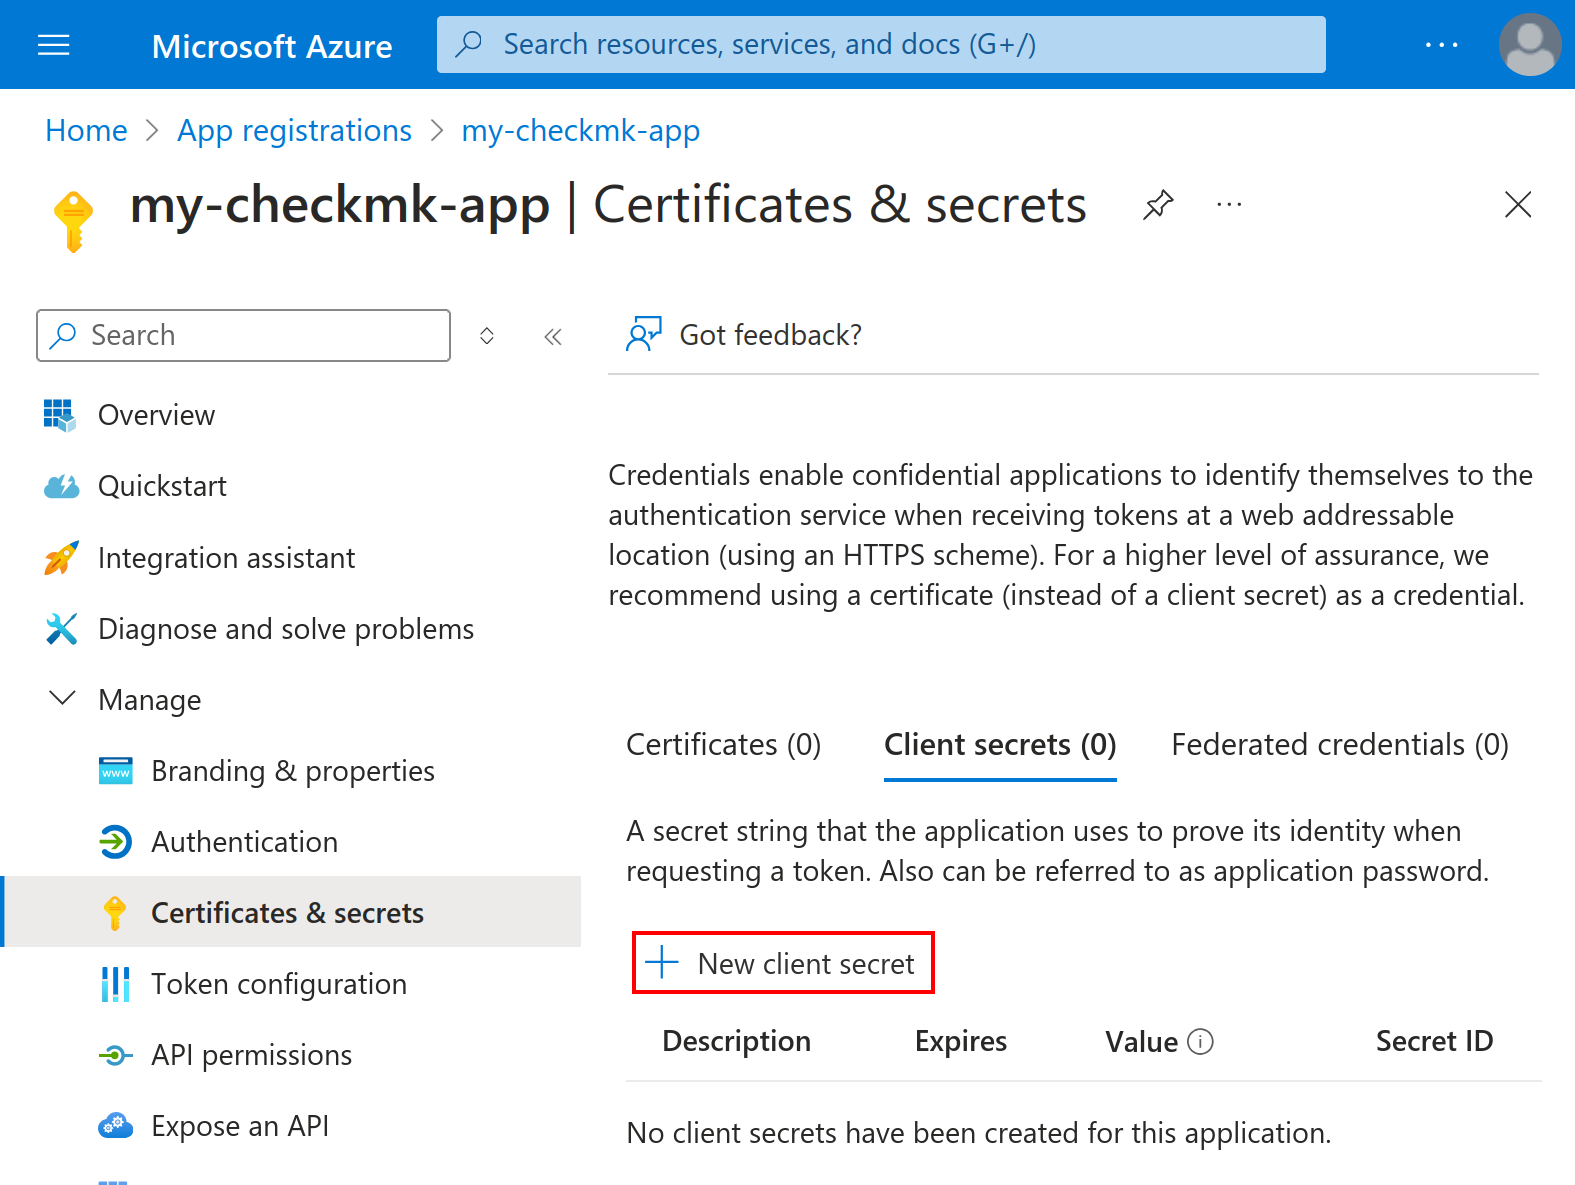This screenshot has width=1575, height=1185.
Task: Click the Branding & properties www icon
Action: (x=116, y=771)
